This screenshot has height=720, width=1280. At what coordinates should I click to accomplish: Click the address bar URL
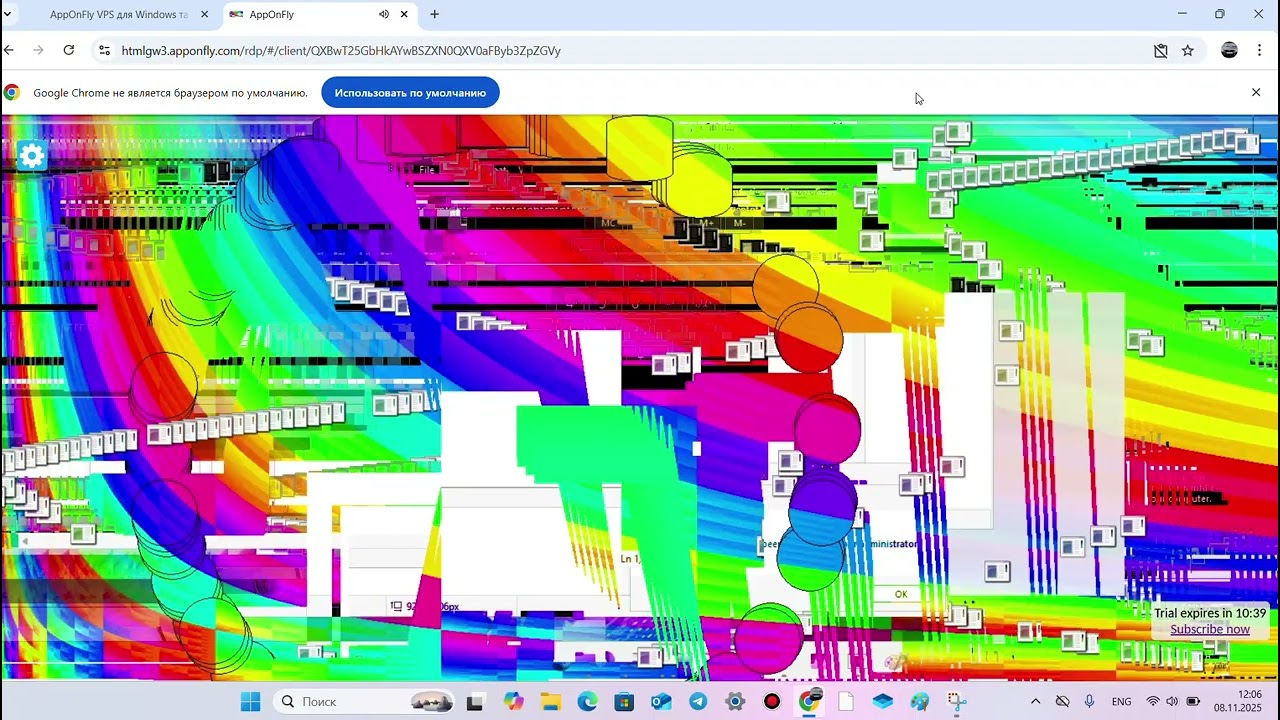[x=341, y=51]
